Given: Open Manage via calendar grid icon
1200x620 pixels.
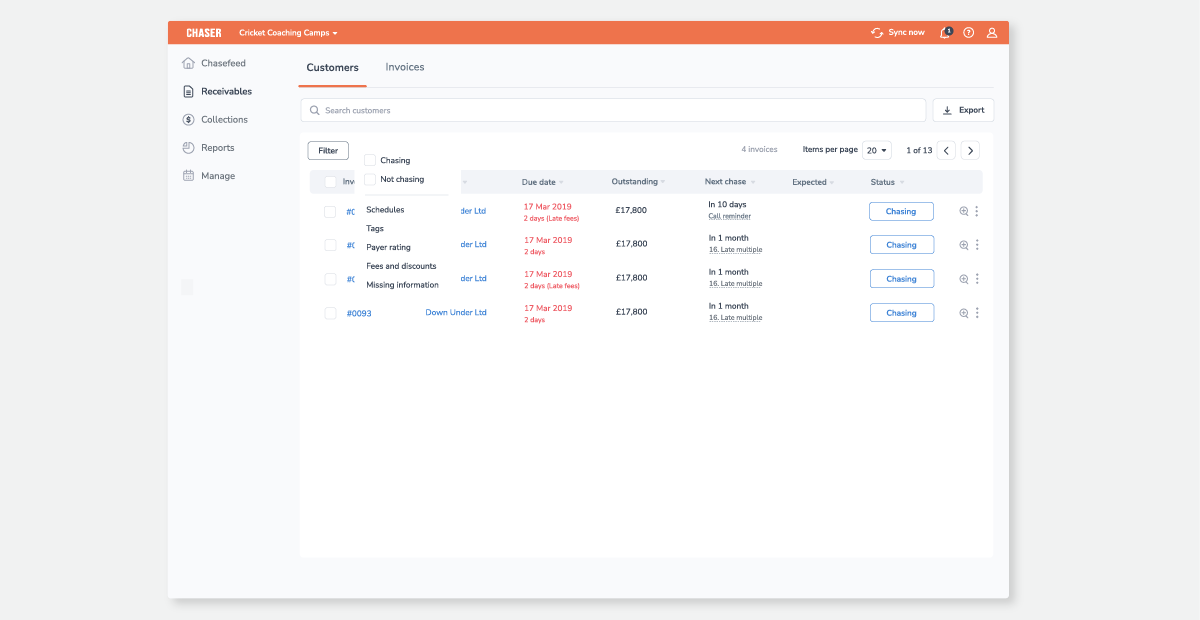Looking at the screenshot, I should point(188,175).
